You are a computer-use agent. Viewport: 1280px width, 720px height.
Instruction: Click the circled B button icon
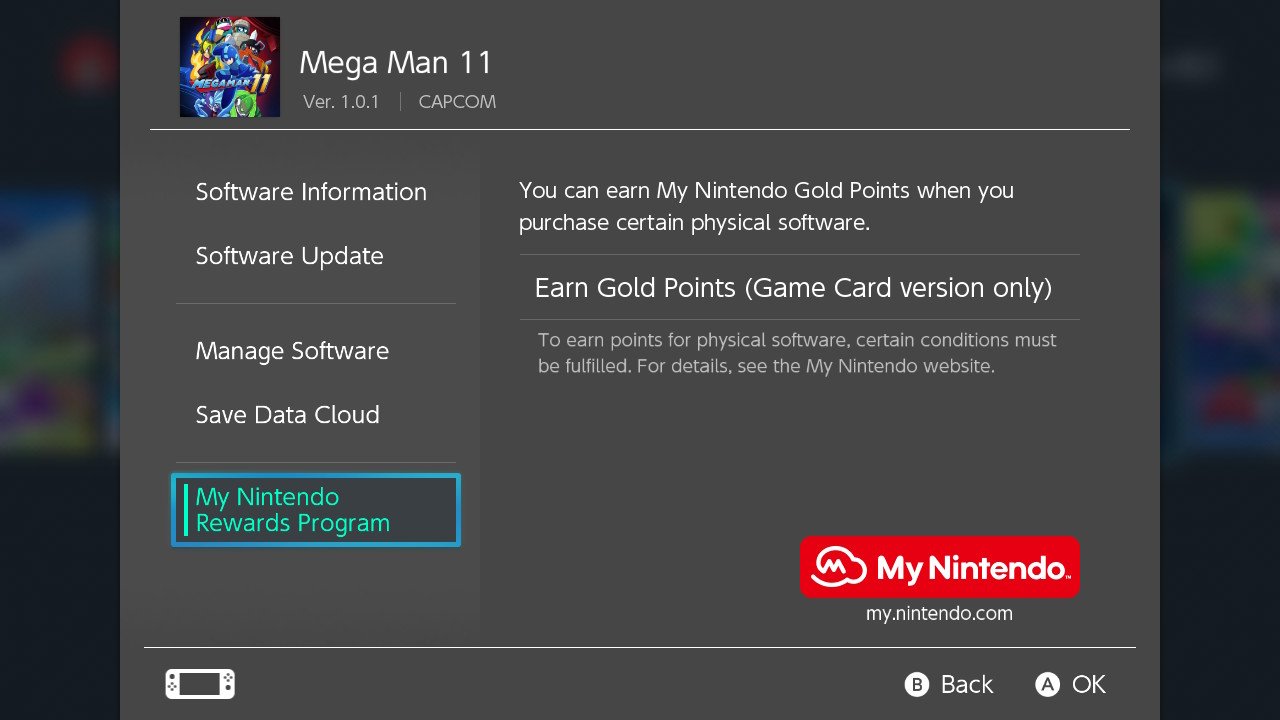917,684
